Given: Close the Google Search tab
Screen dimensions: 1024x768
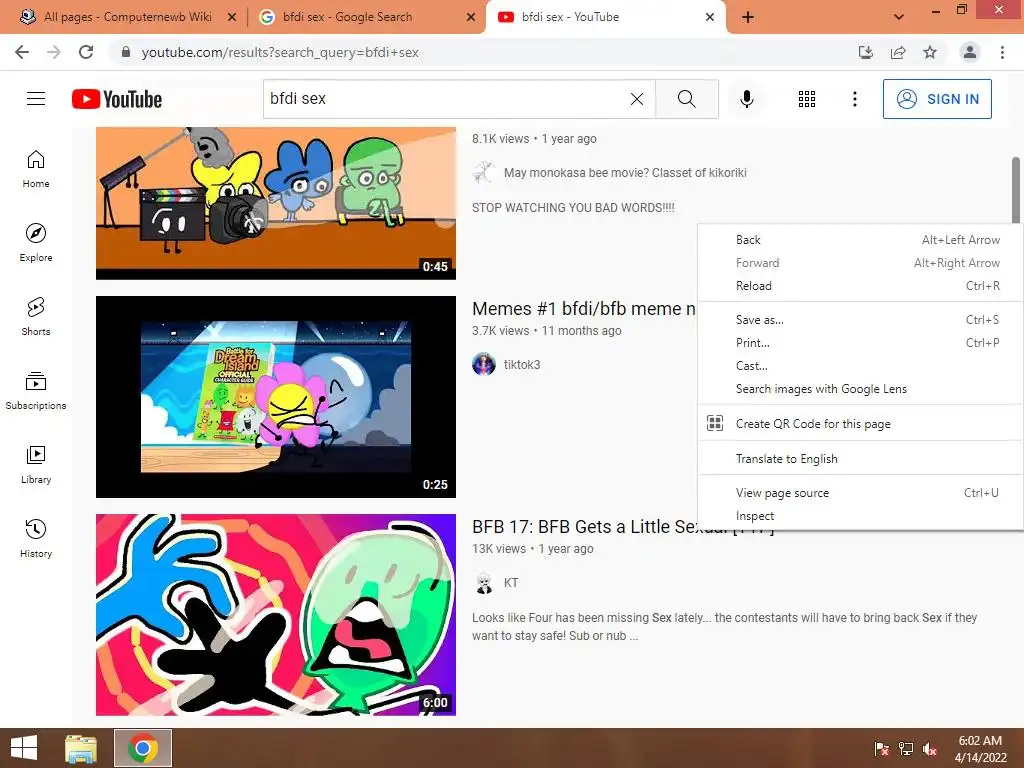Looking at the screenshot, I should point(471,17).
